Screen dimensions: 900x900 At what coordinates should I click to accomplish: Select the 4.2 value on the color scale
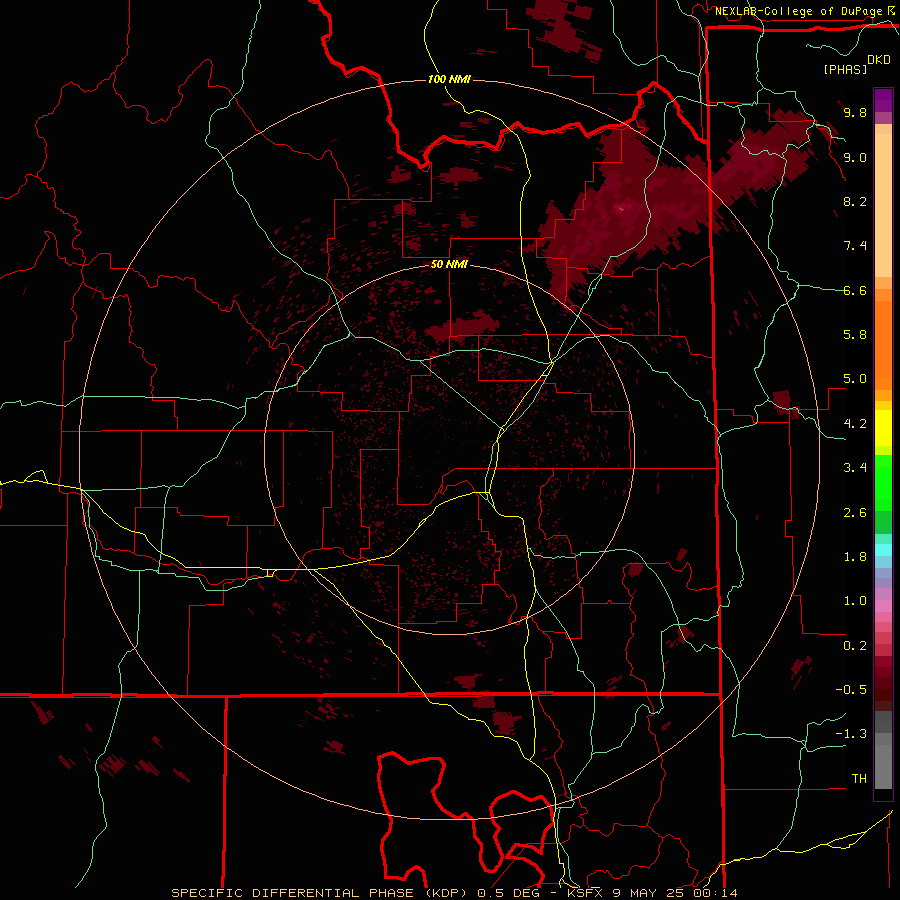[x=855, y=424]
